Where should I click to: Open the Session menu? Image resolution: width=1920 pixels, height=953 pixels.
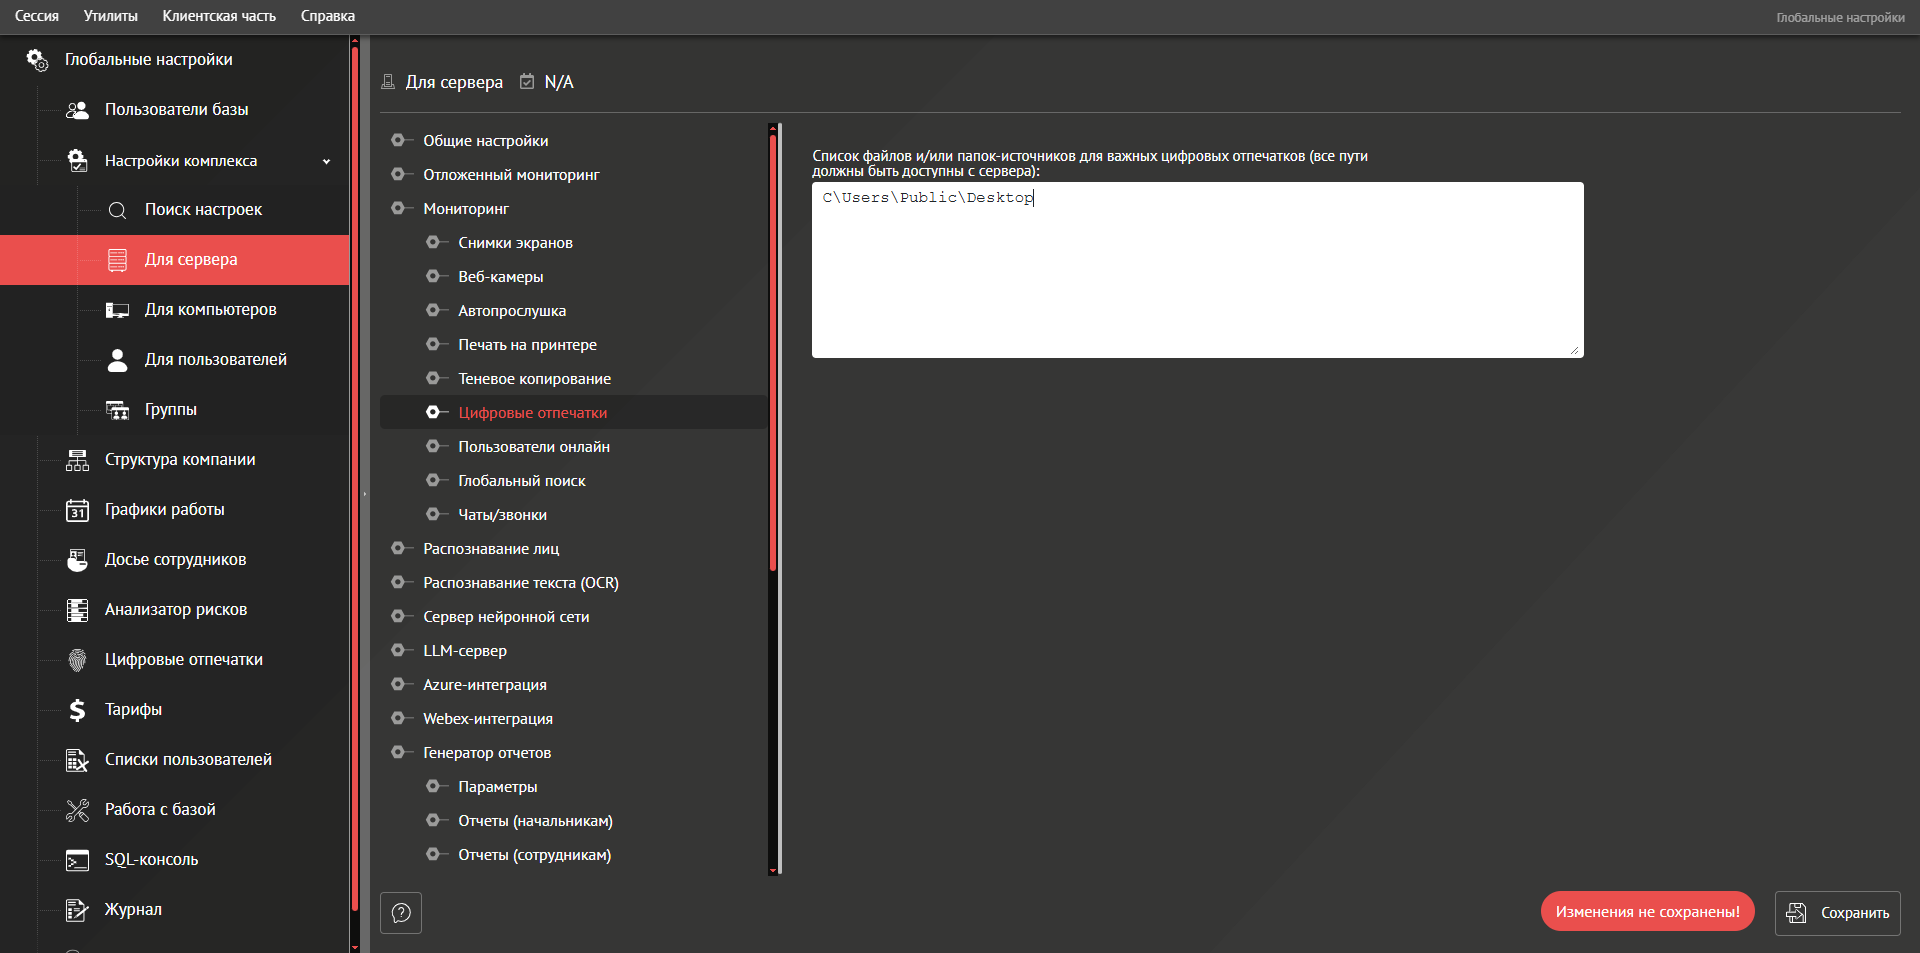pyautogui.click(x=37, y=16)
